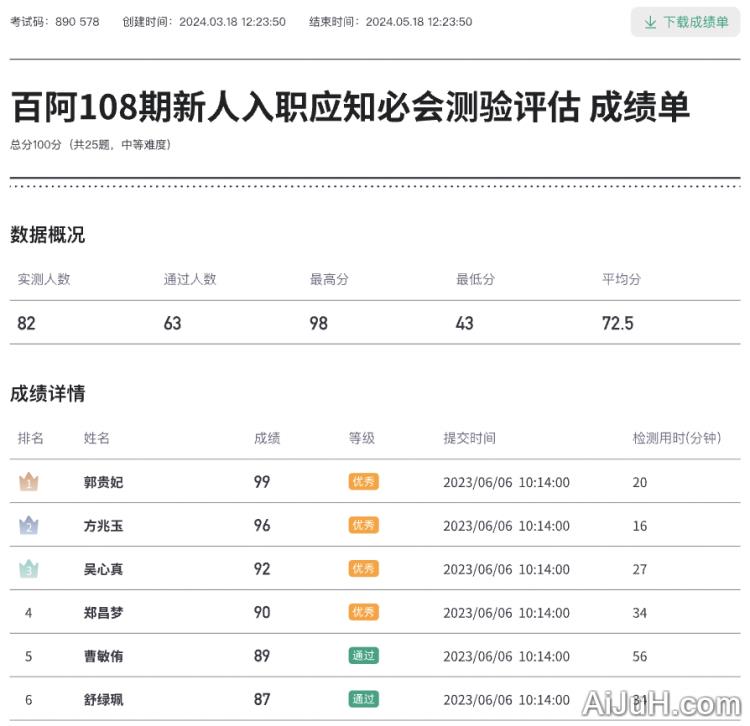Click the 通过人数 value 63

coord(173,323)
